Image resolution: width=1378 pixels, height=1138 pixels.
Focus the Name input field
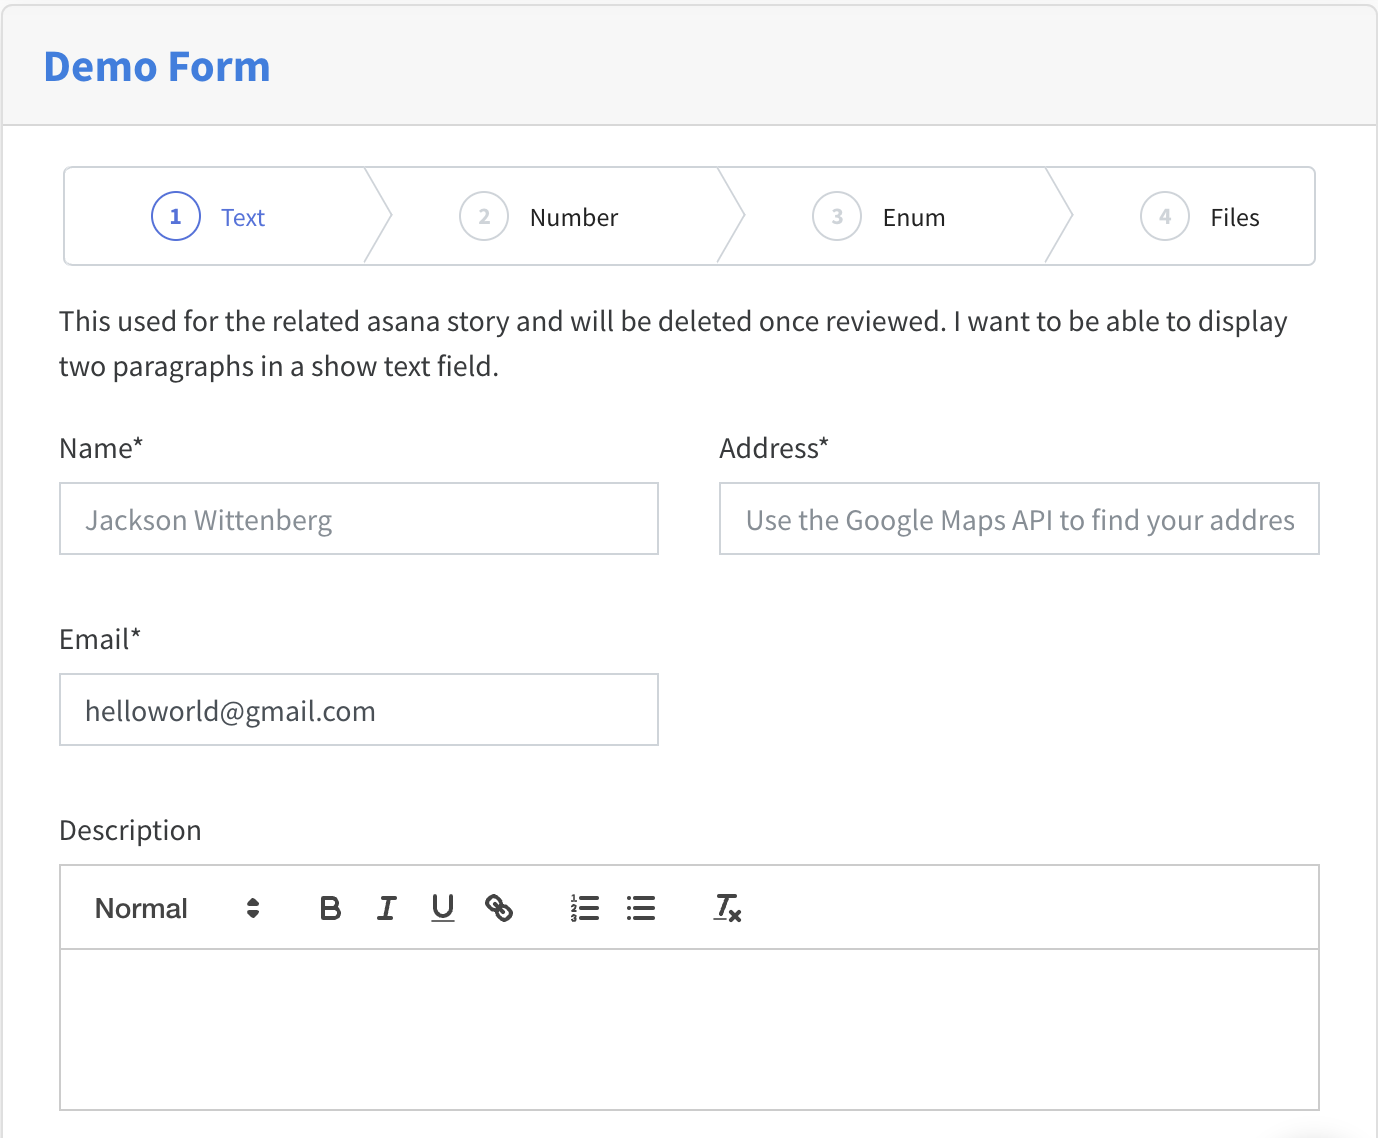[359, 519]
